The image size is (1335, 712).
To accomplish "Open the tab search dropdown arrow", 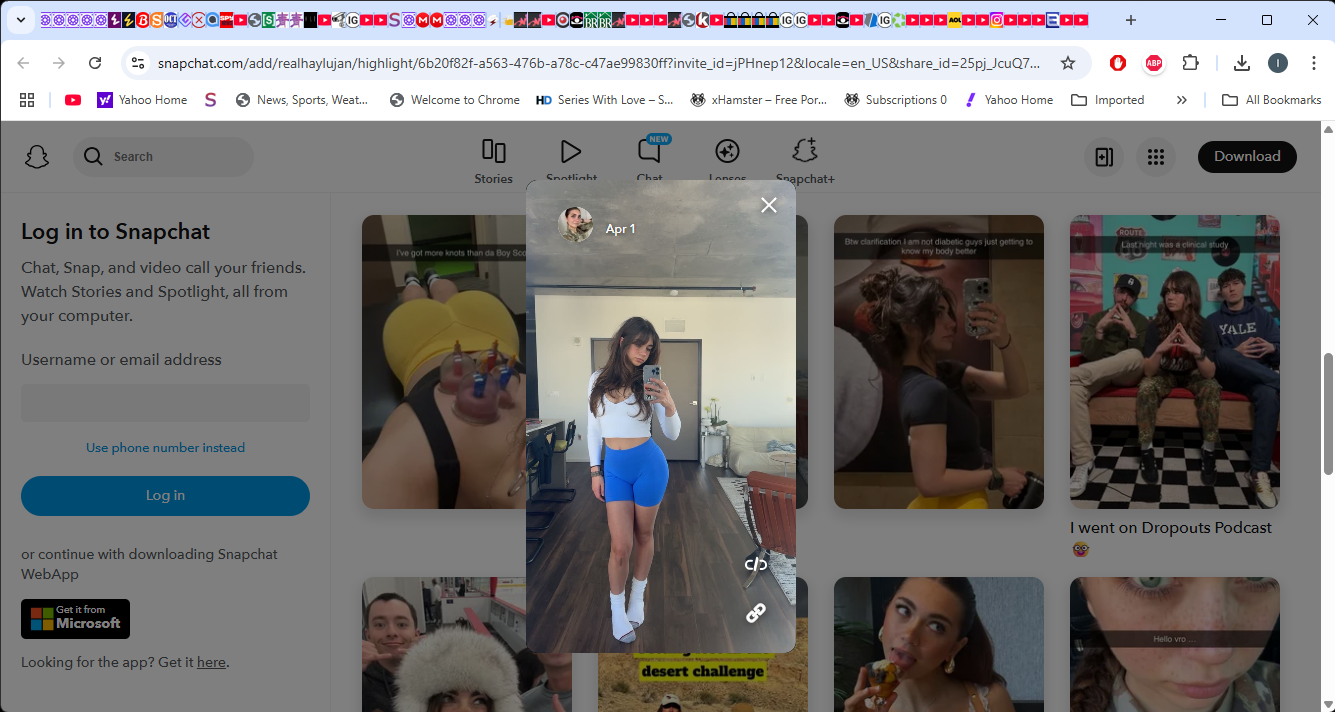I will tap(20, 20).
